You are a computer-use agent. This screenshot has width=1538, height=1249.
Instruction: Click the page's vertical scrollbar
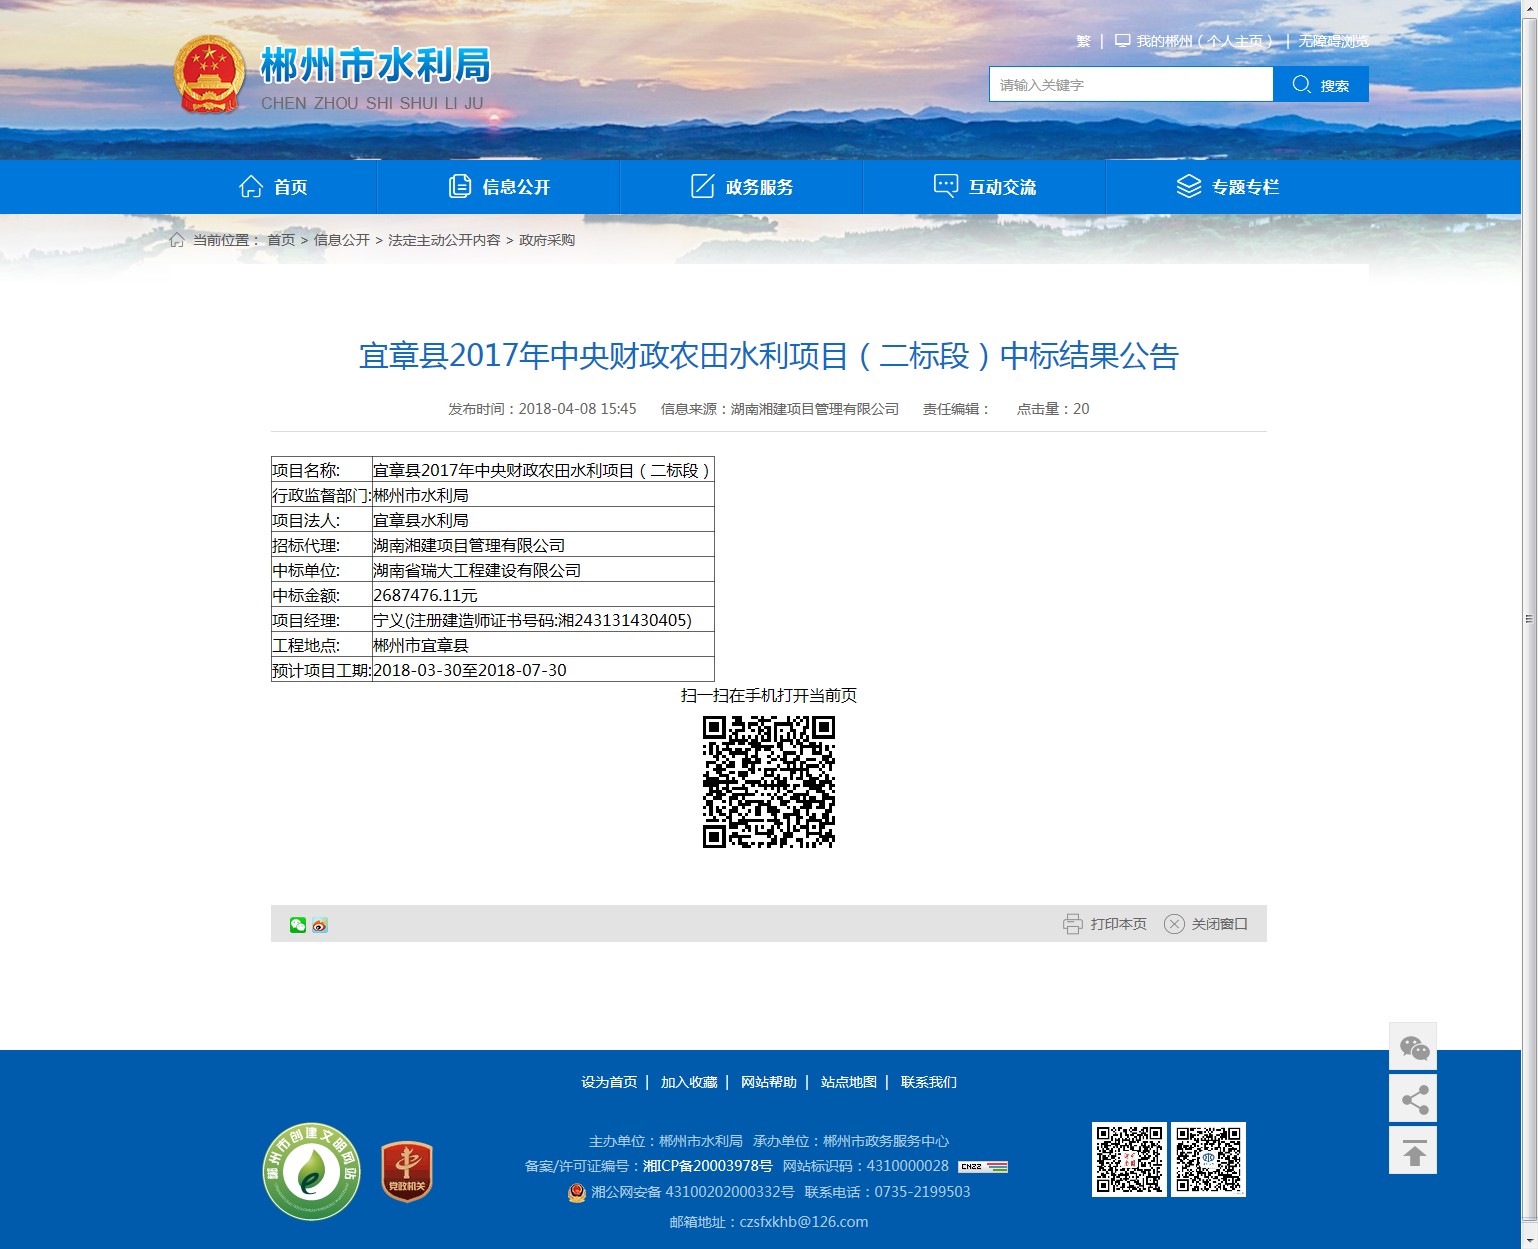click(1529, 620)
